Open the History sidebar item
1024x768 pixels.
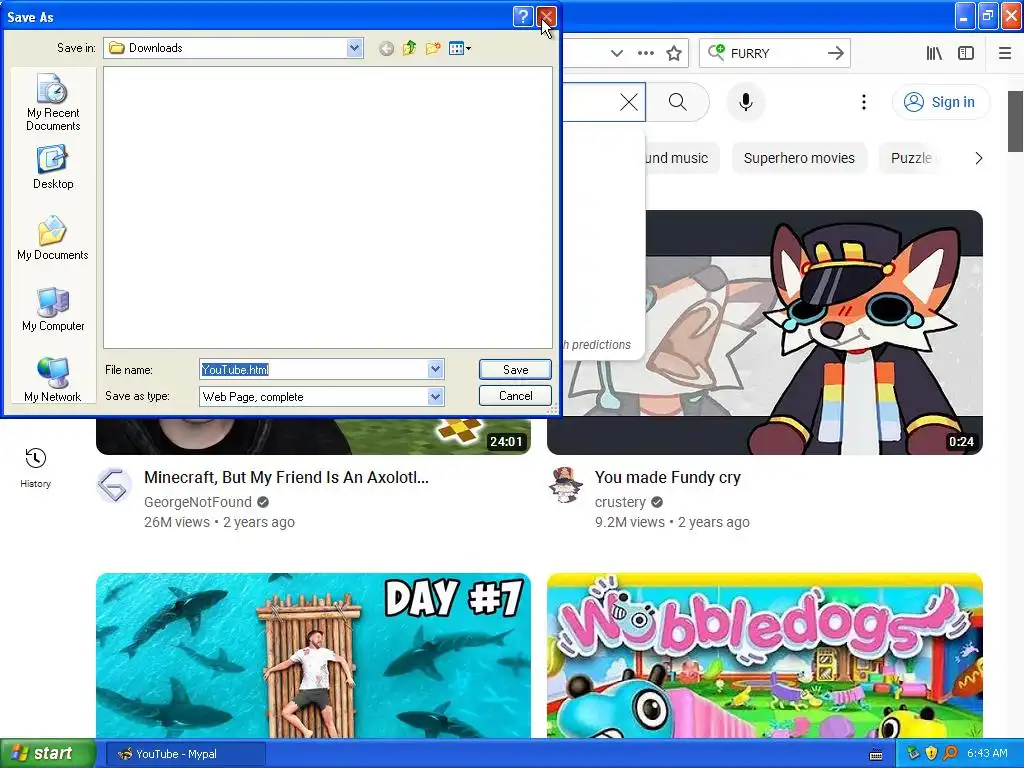click(x=35, y=468)
